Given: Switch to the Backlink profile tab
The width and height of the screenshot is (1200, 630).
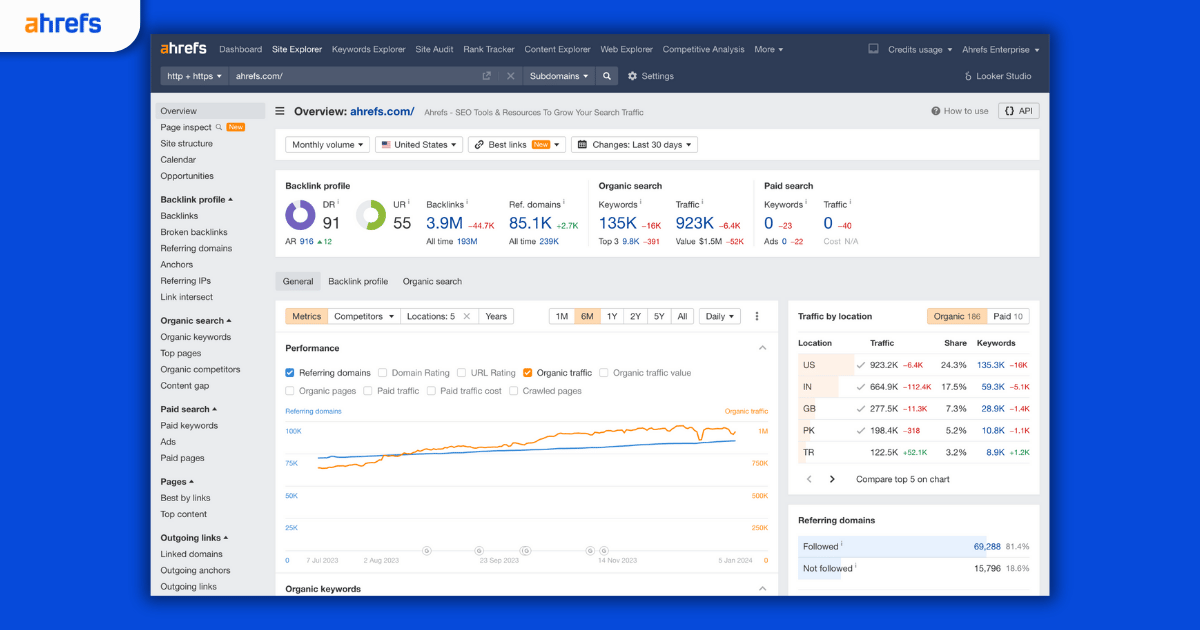Looking at the screenshot, I should click(x=358, y=282).
